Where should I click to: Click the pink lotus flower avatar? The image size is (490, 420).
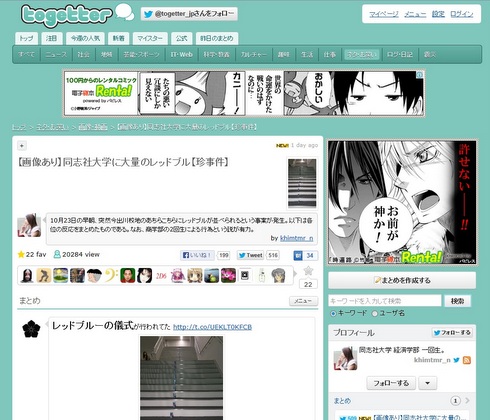tap(228, 275)
